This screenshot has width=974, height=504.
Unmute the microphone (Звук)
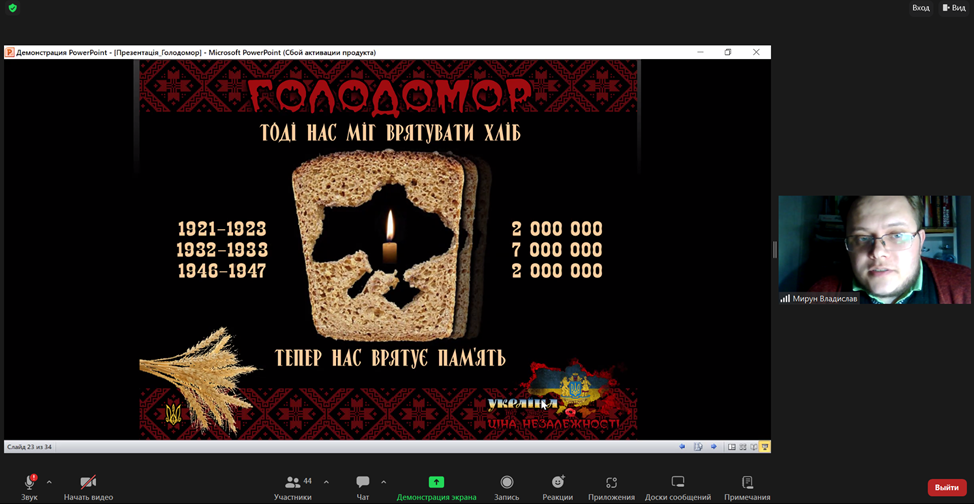click(29, 483)
